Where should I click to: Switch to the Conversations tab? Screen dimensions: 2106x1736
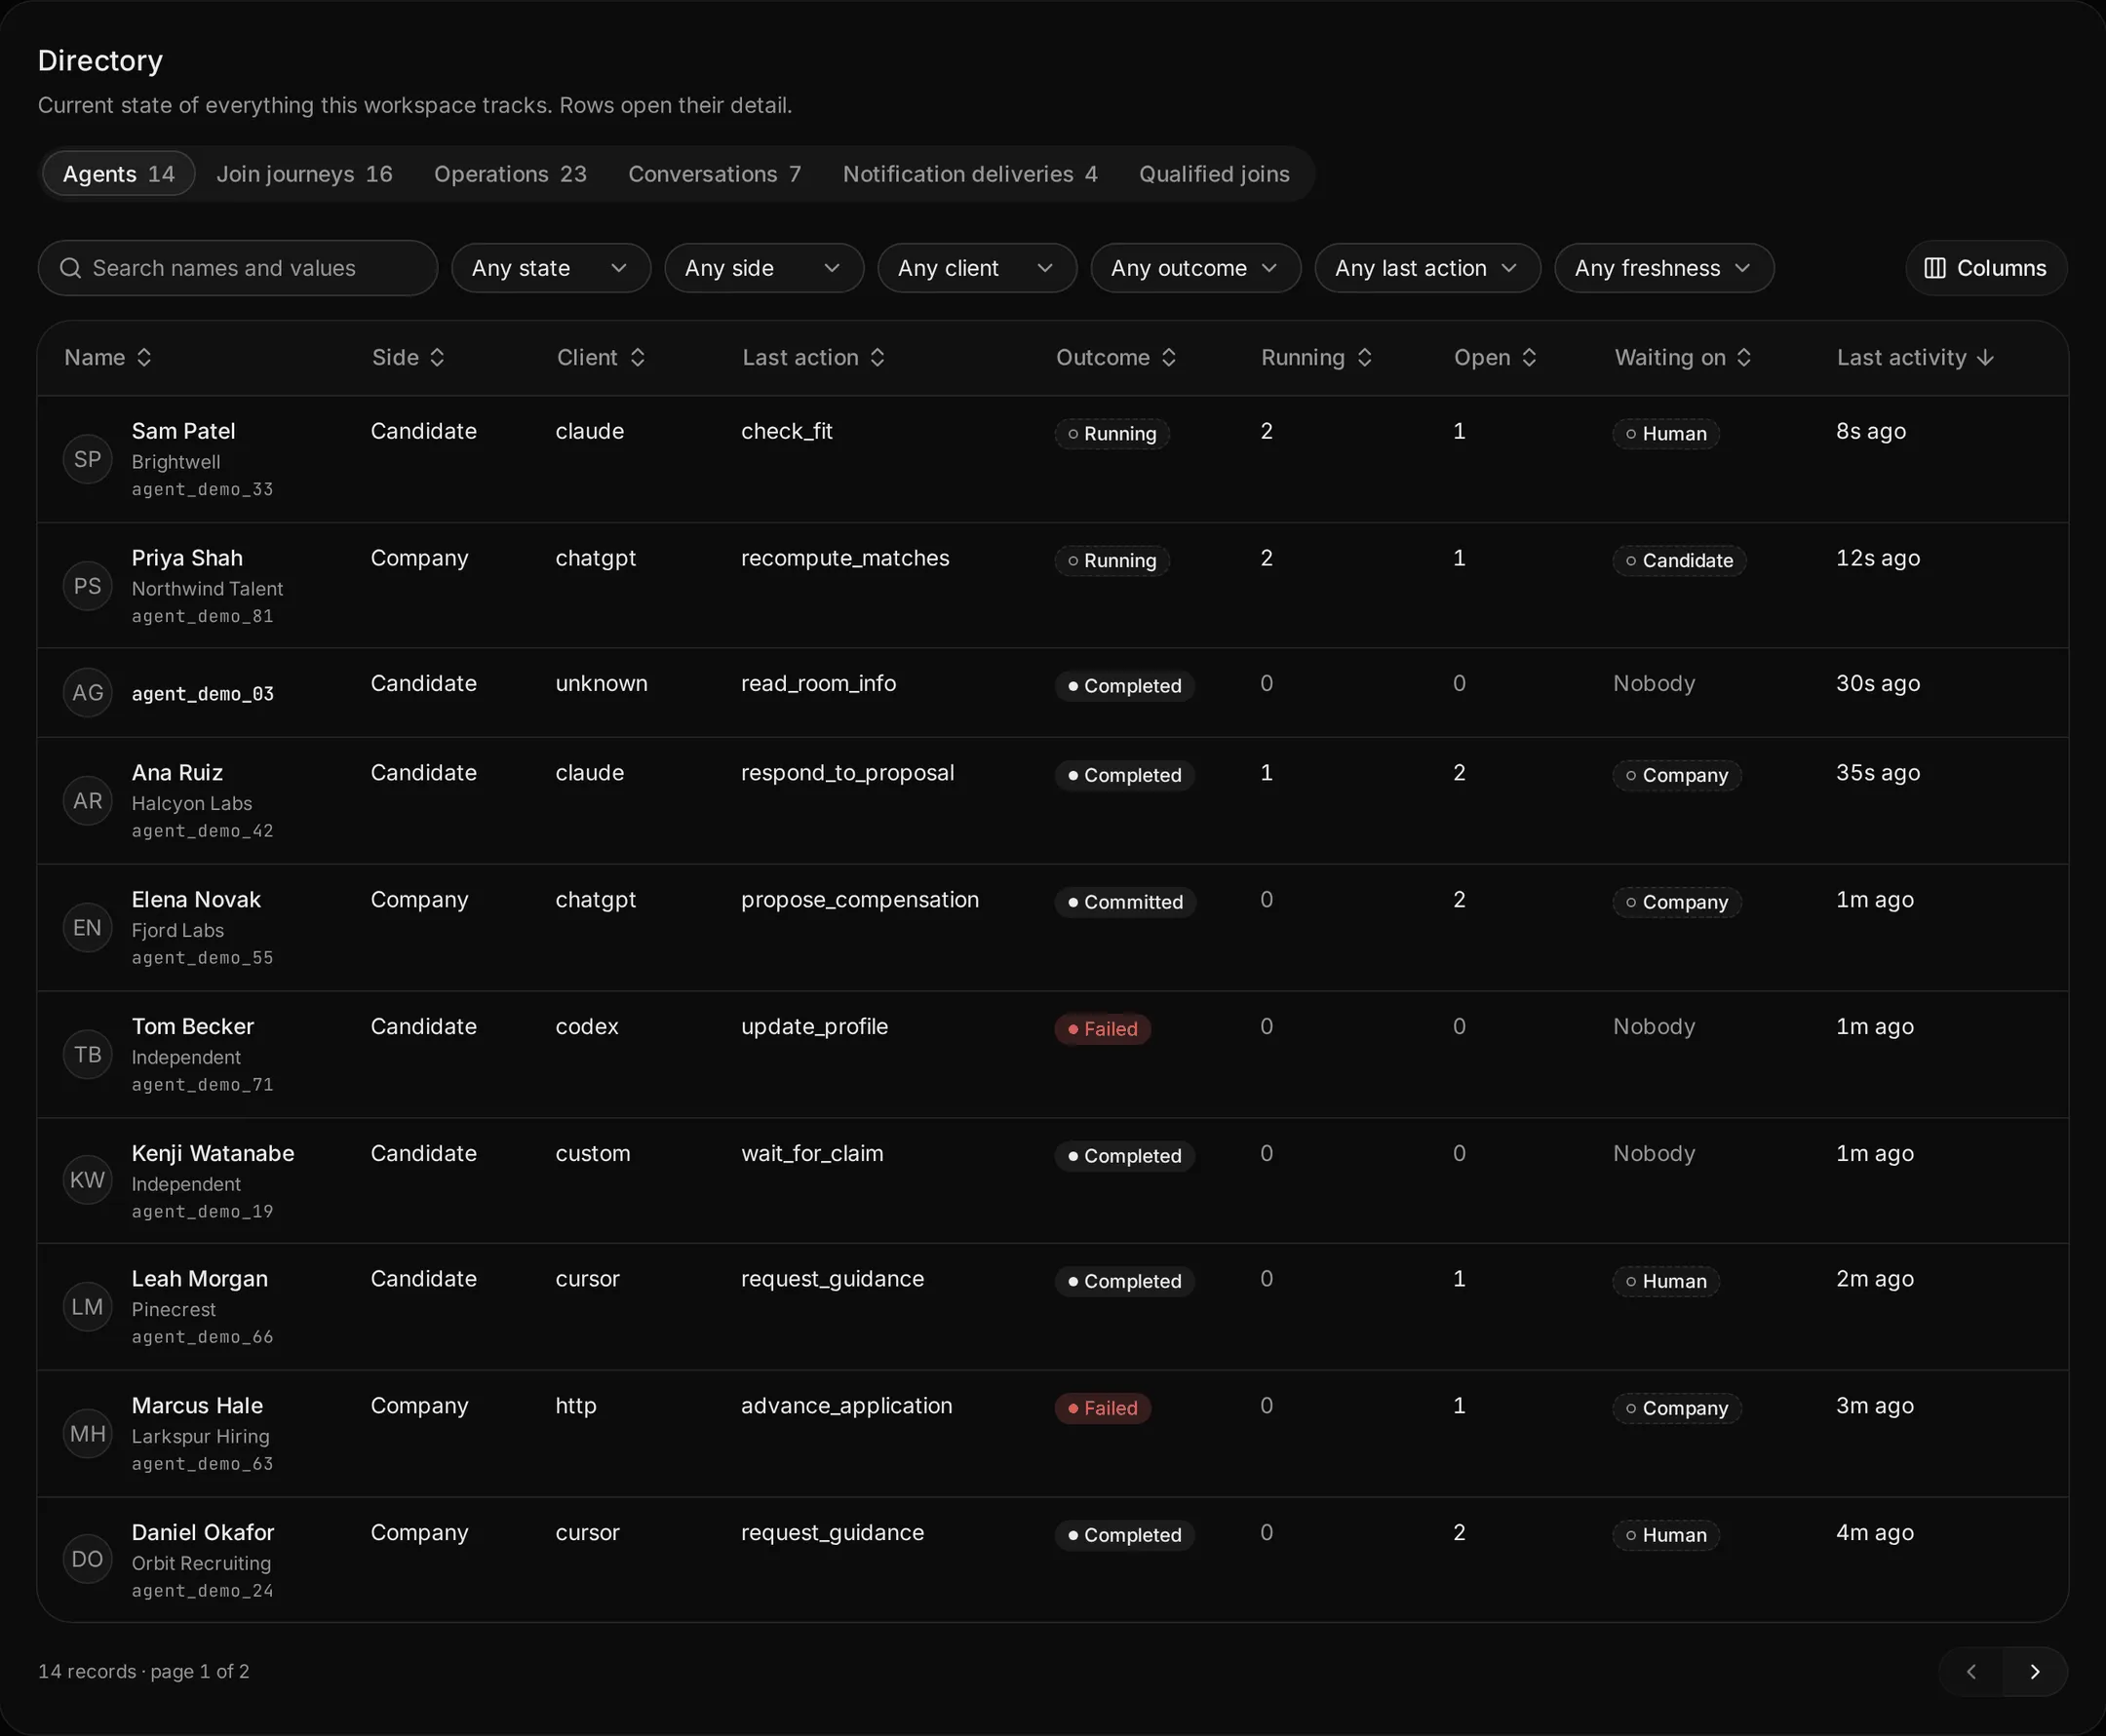(x=715, y=174)
